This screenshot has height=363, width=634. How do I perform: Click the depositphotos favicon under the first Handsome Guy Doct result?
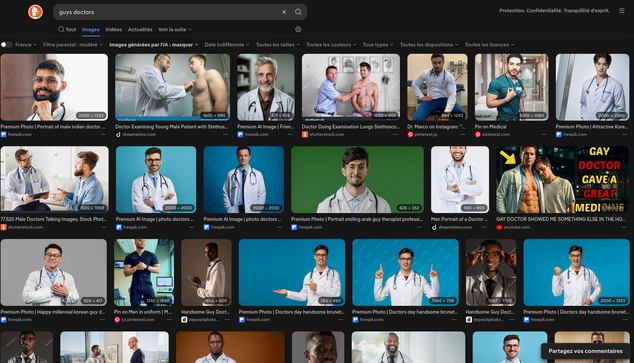click(184, 319)
